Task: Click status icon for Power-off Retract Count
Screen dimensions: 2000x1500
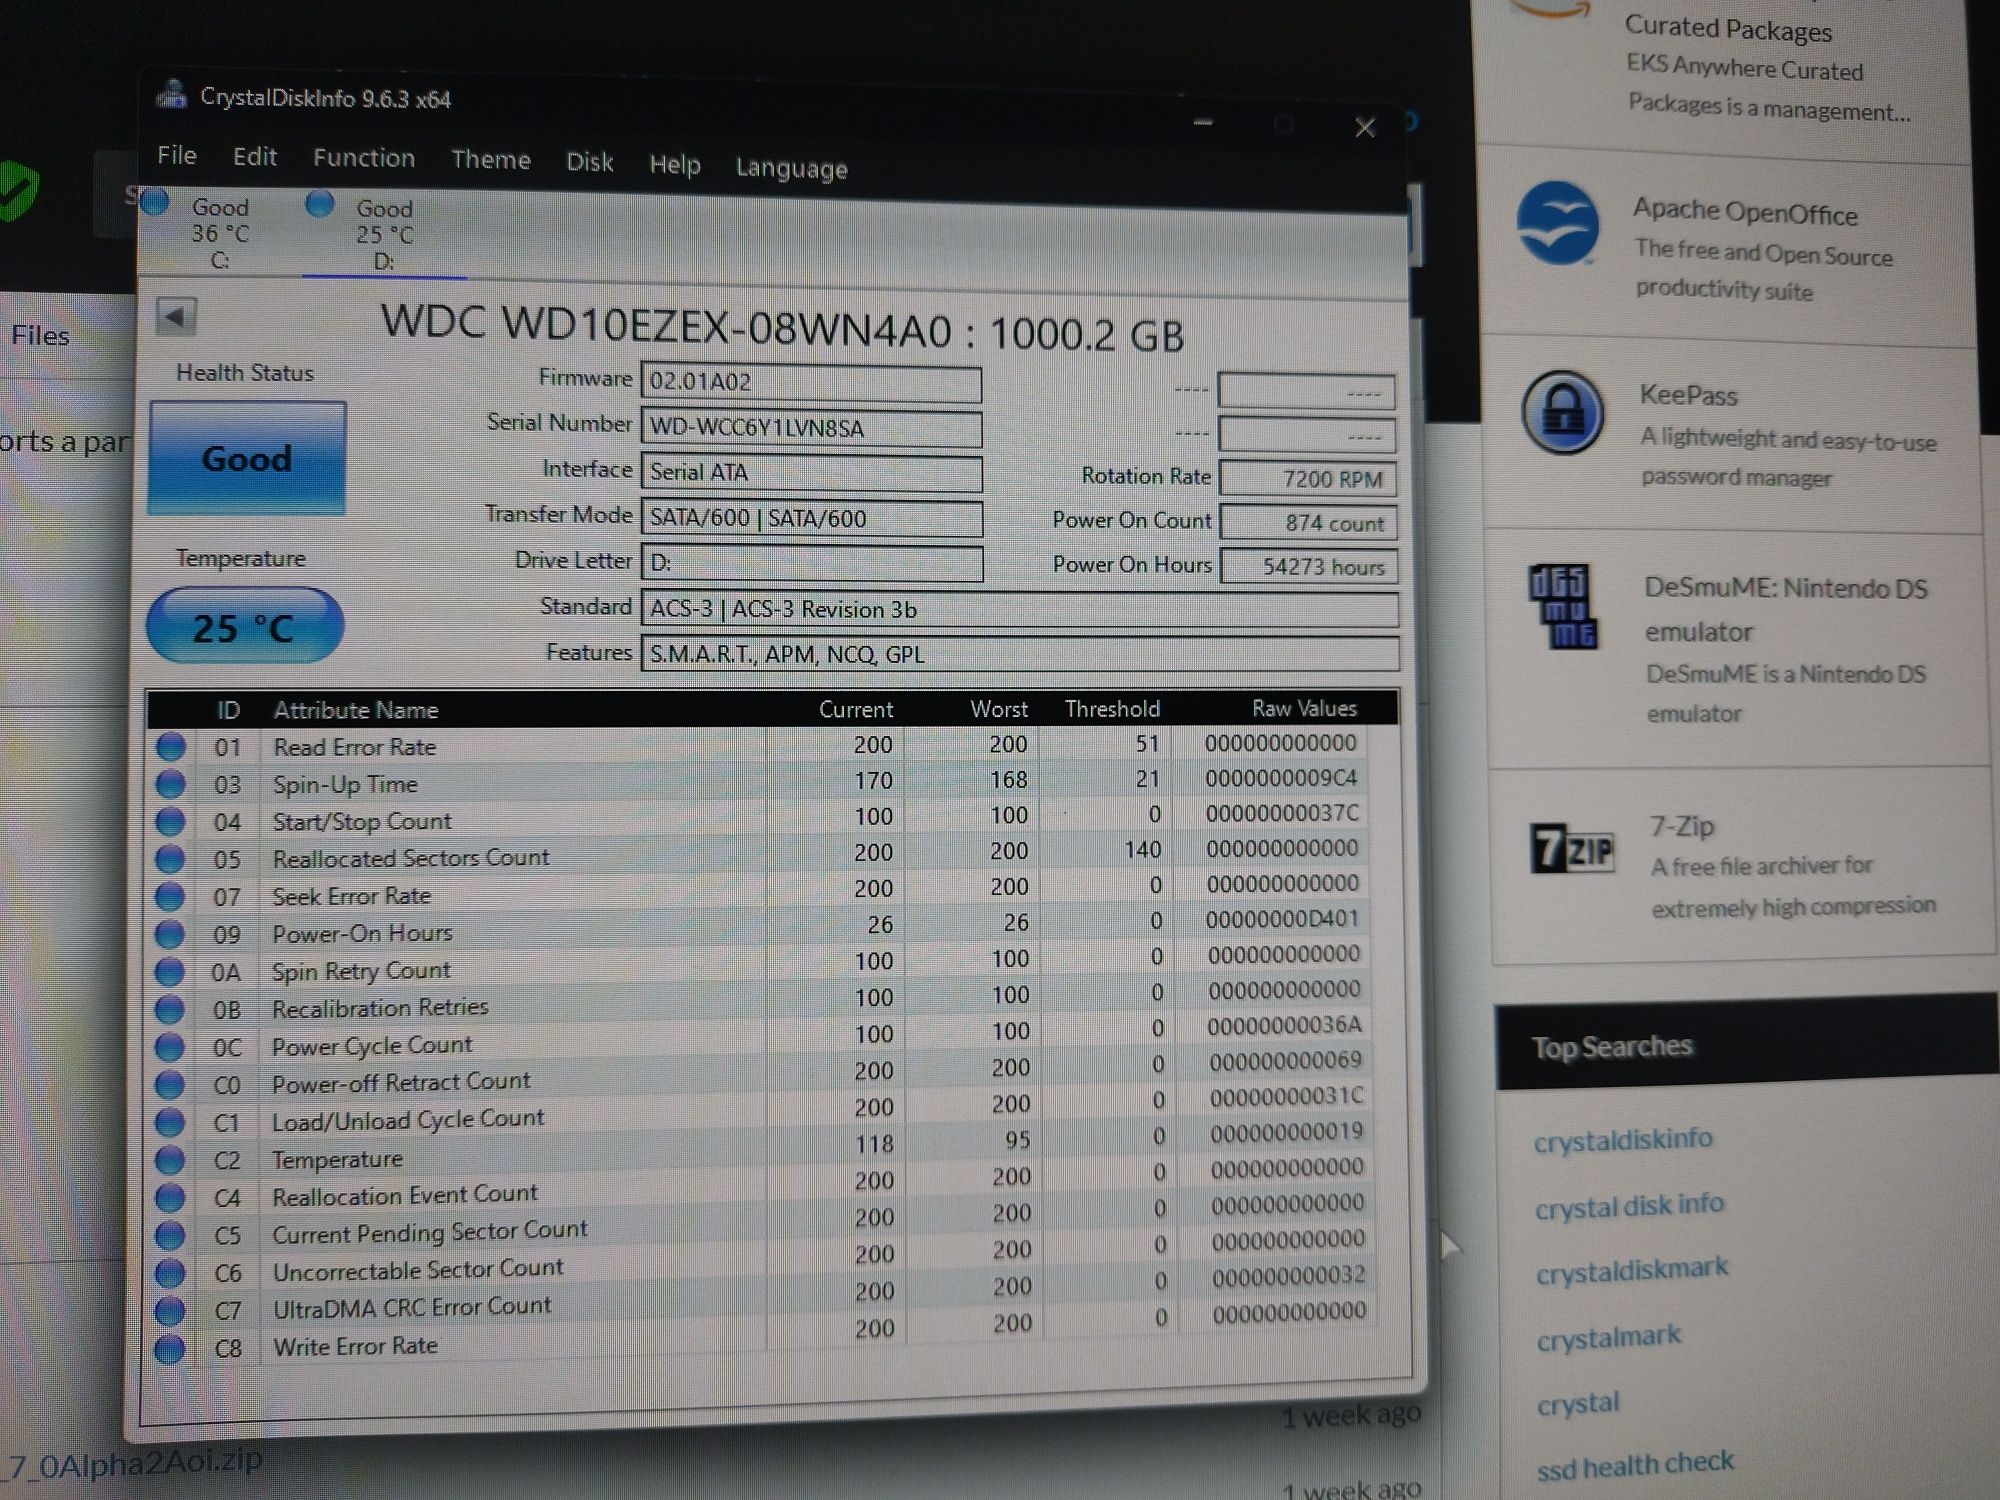Action: pos(170,1084)
